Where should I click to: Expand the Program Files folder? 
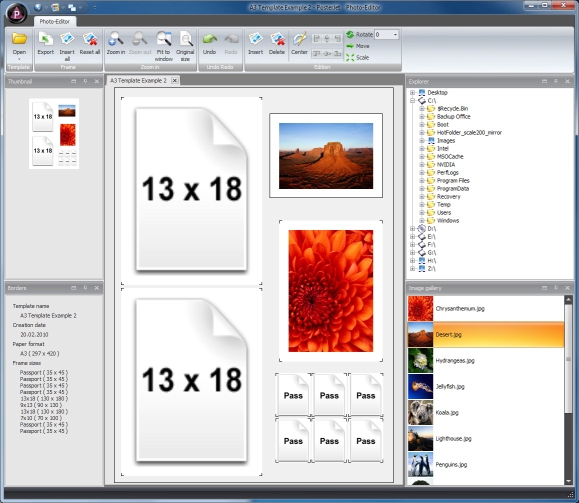[422, 181]
